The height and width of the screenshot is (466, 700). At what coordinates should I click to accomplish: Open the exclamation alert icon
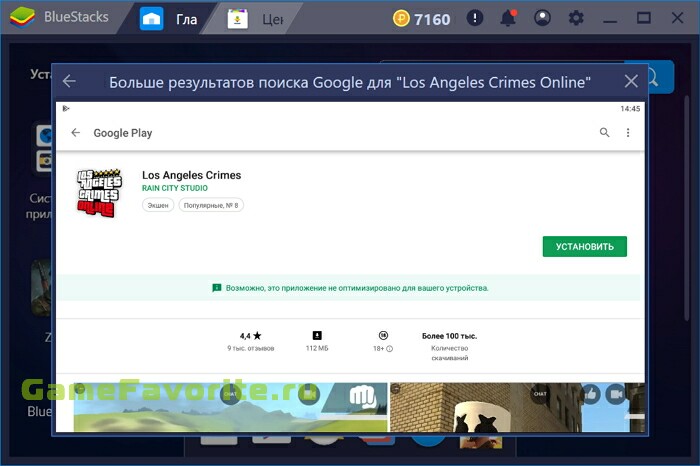tap(475, 18)
